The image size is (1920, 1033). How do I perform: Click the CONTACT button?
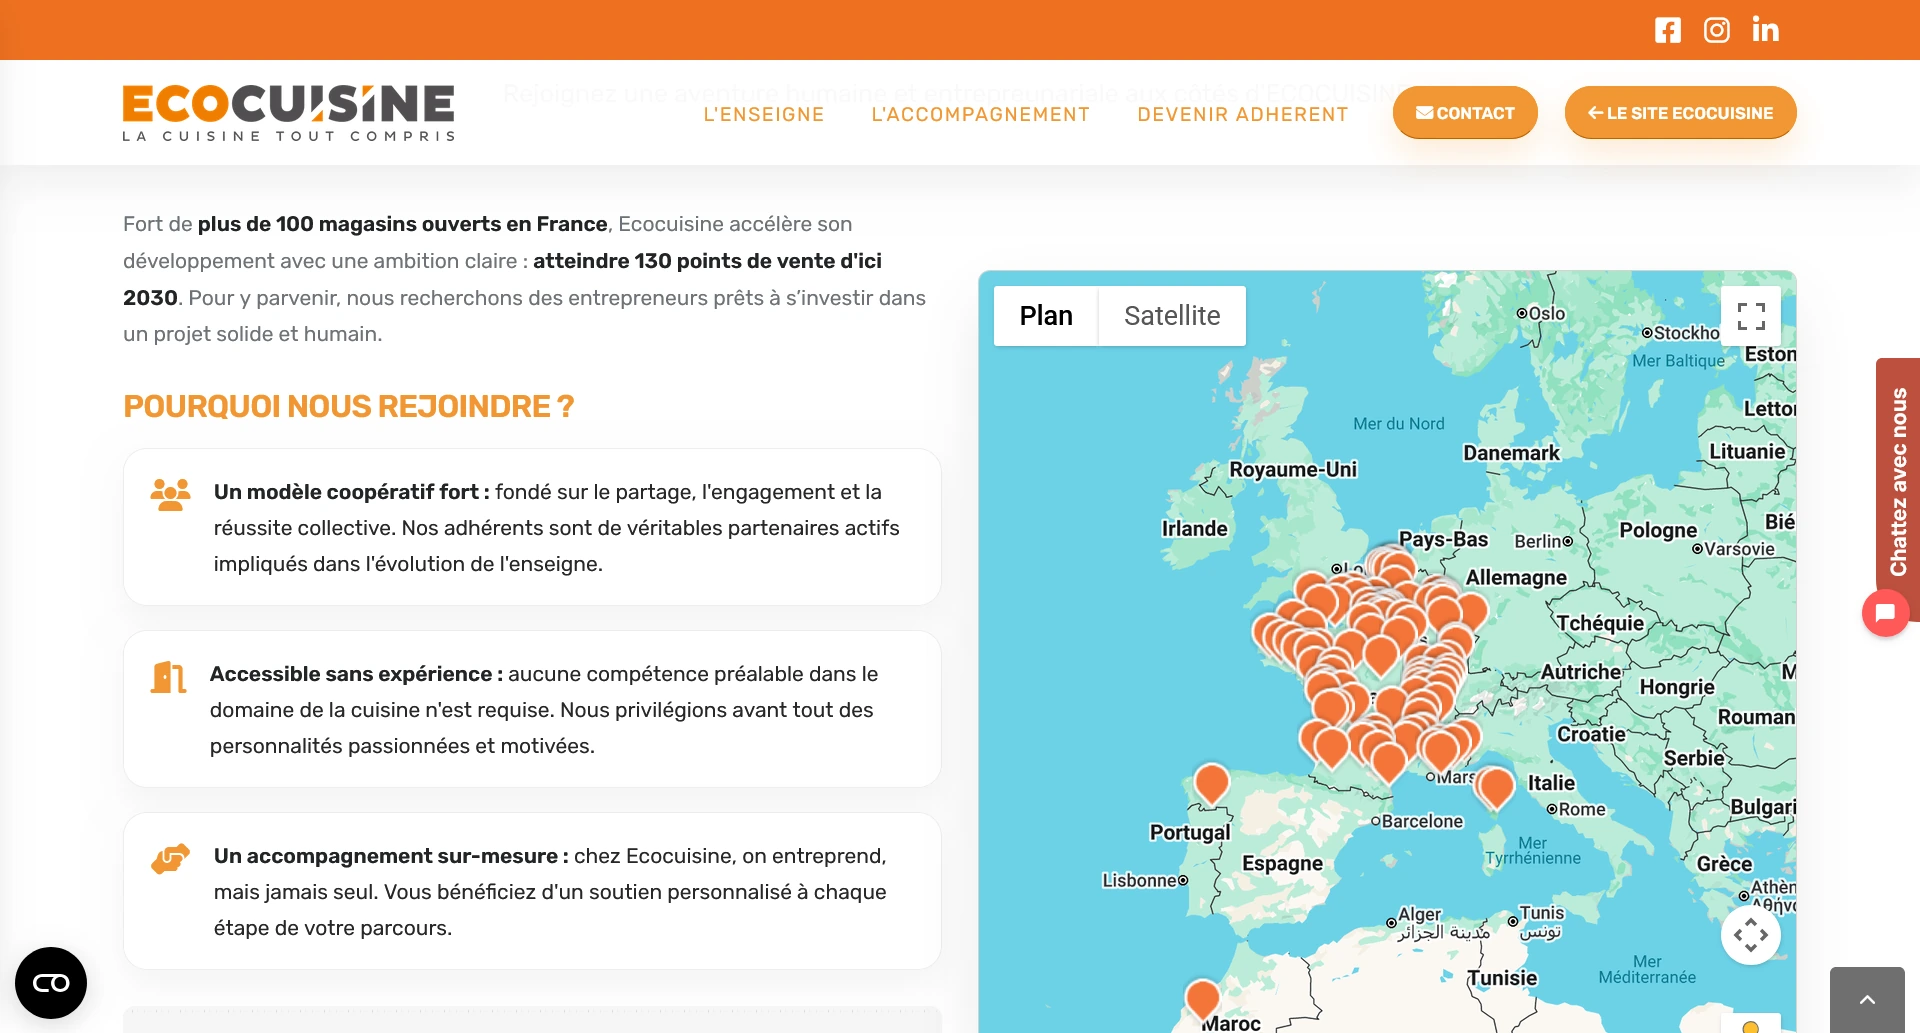click(1465, 113)
